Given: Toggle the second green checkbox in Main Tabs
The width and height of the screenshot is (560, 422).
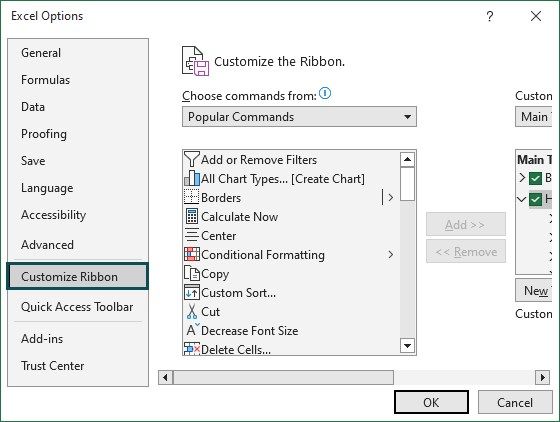Looking at the screenshot, I should (535, 199).
